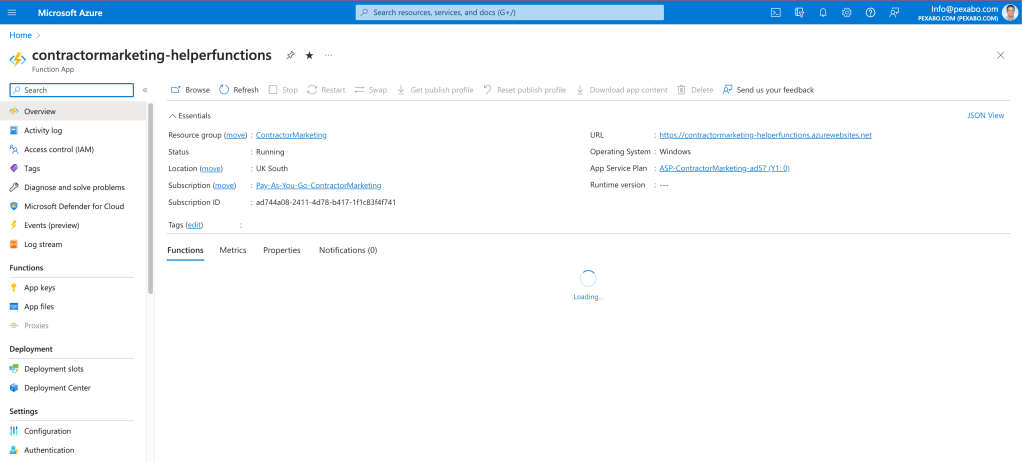Viewport: 1022px width, 462px height.
Task: Click the Swap command
Action: point(371,90)
